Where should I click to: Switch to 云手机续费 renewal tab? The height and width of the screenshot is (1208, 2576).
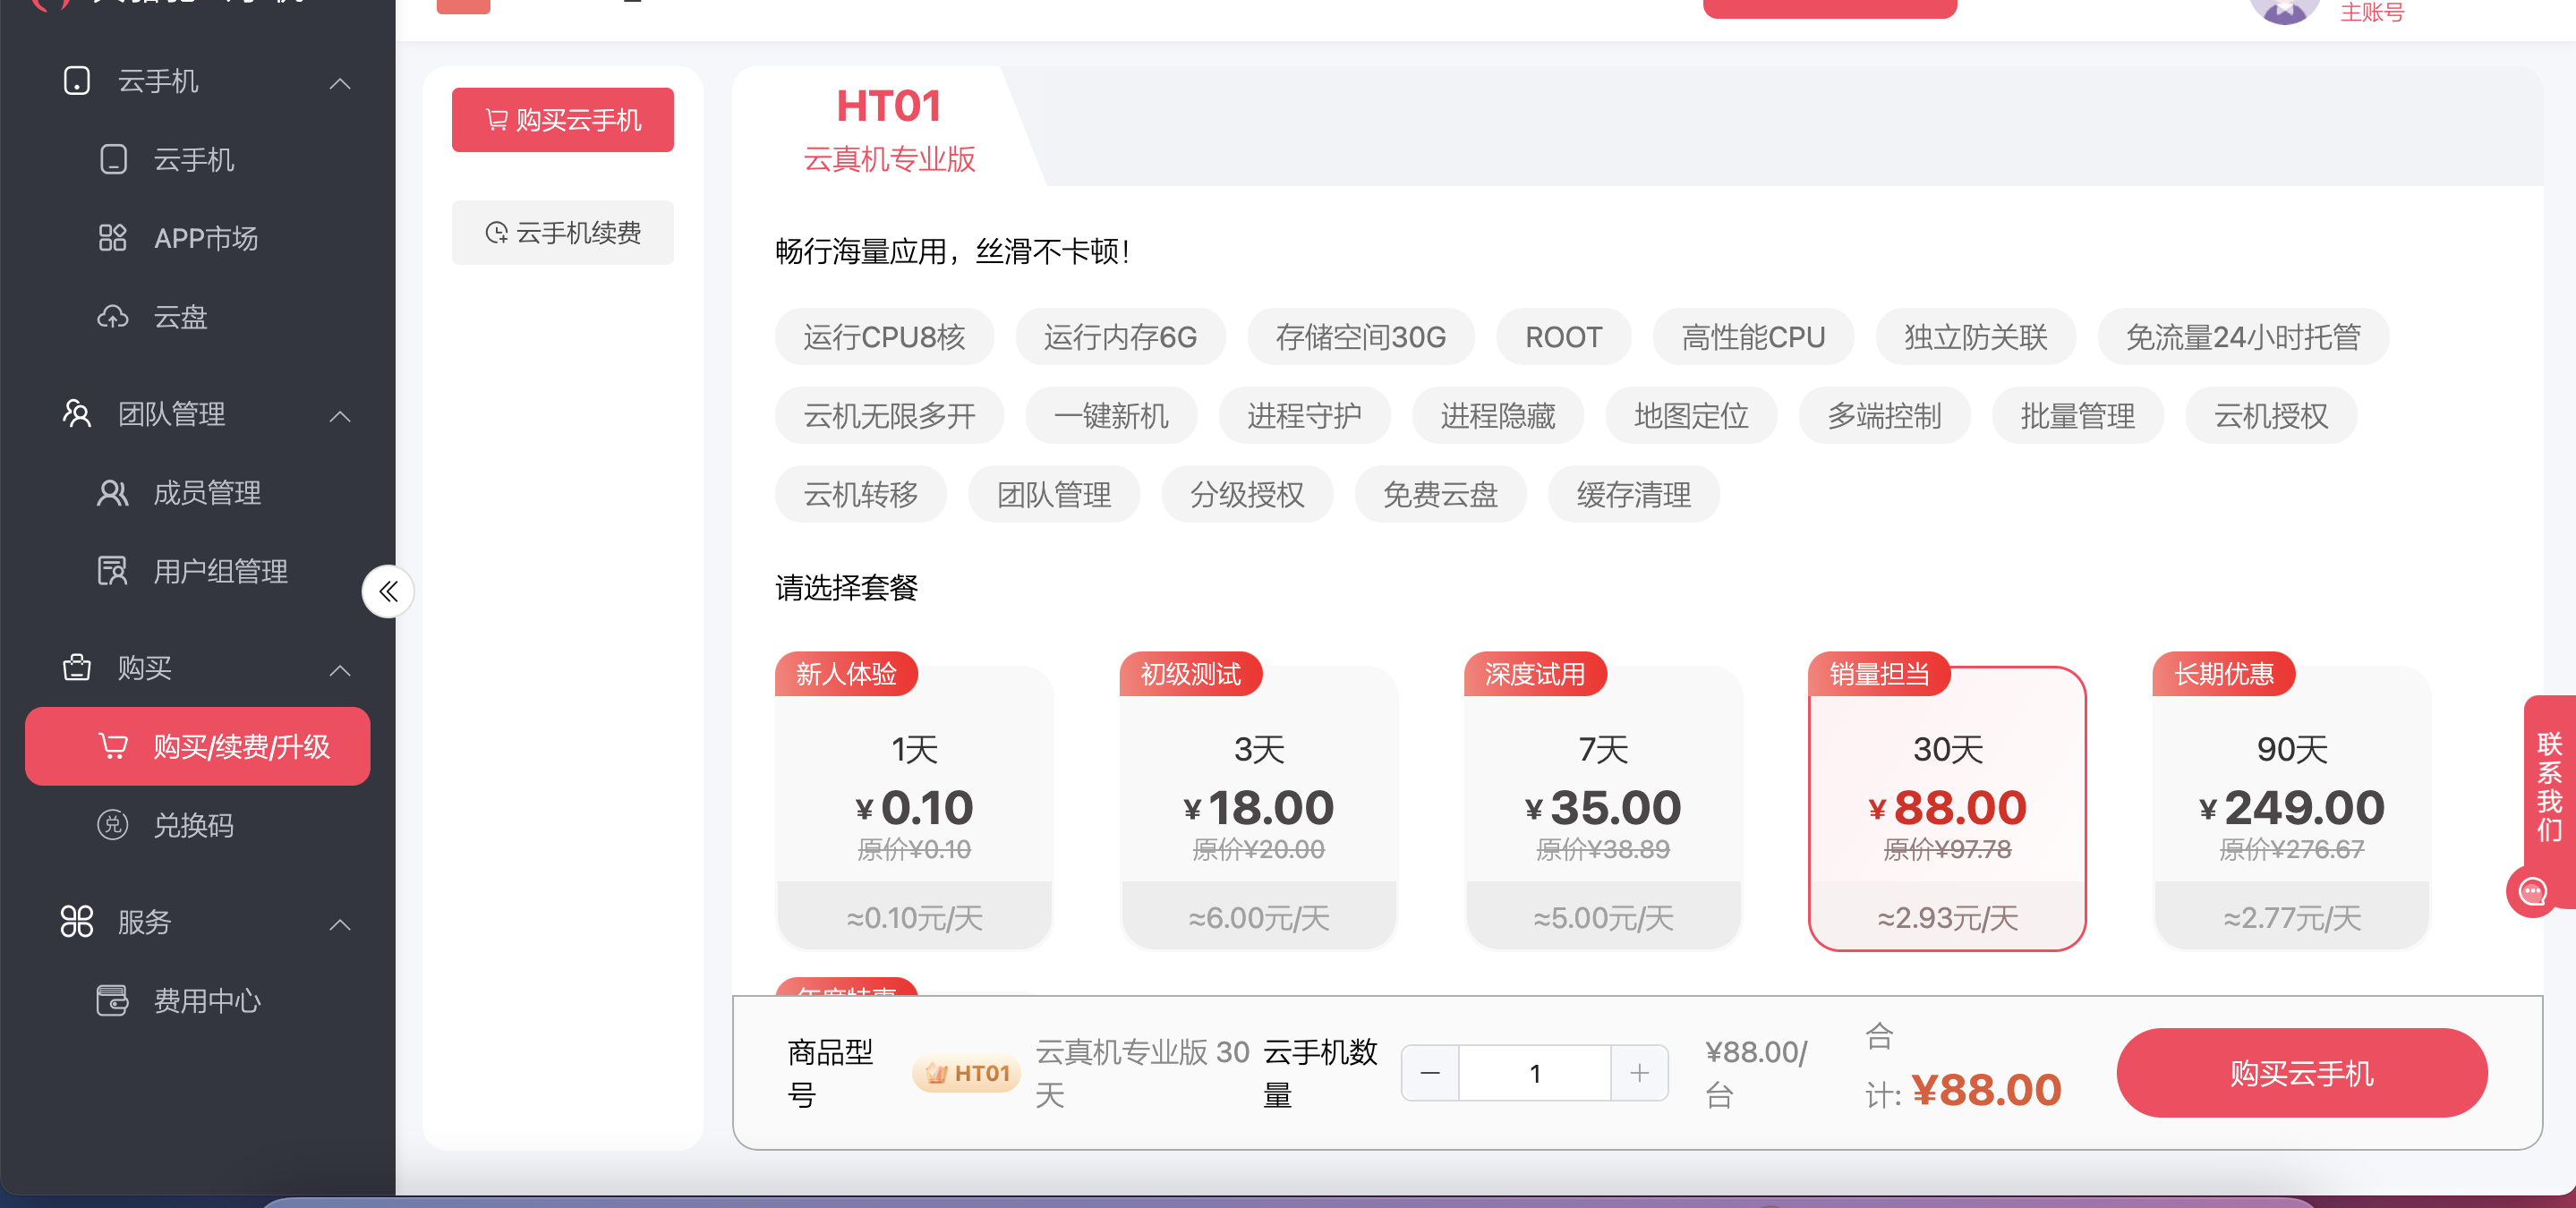tap(563, 233)
